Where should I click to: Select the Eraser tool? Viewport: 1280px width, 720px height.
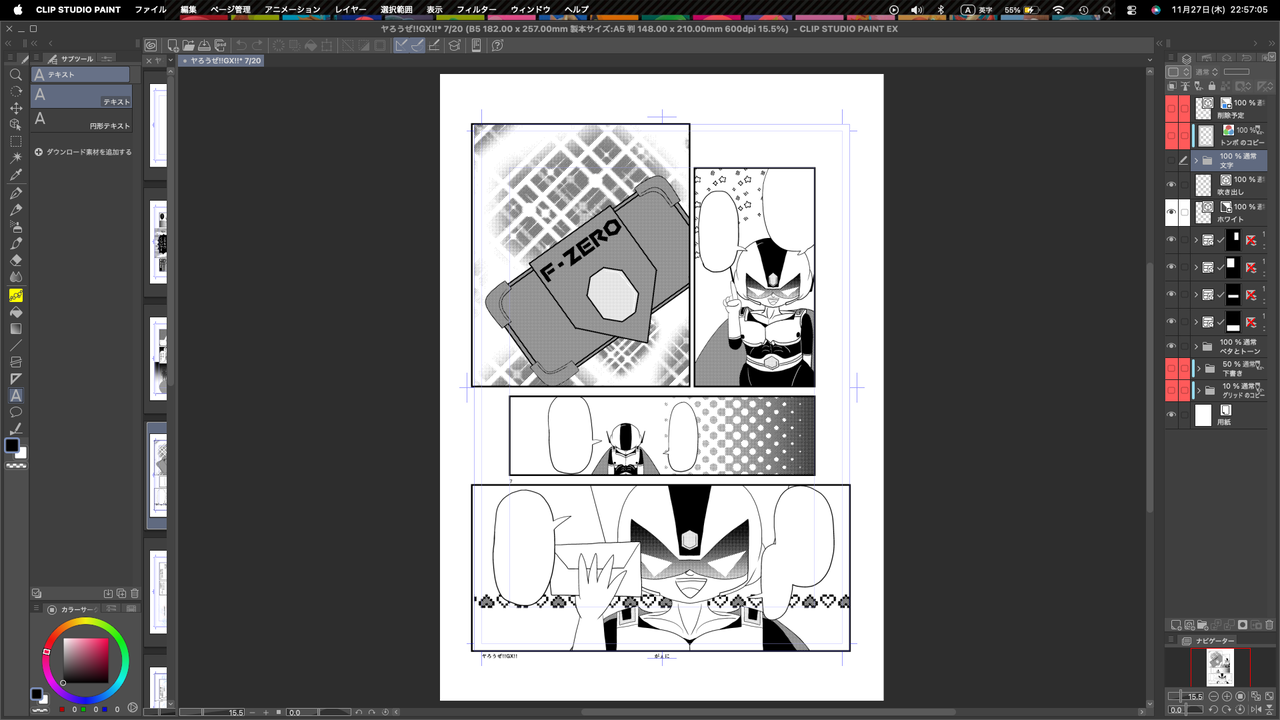[x=16, y=260]
